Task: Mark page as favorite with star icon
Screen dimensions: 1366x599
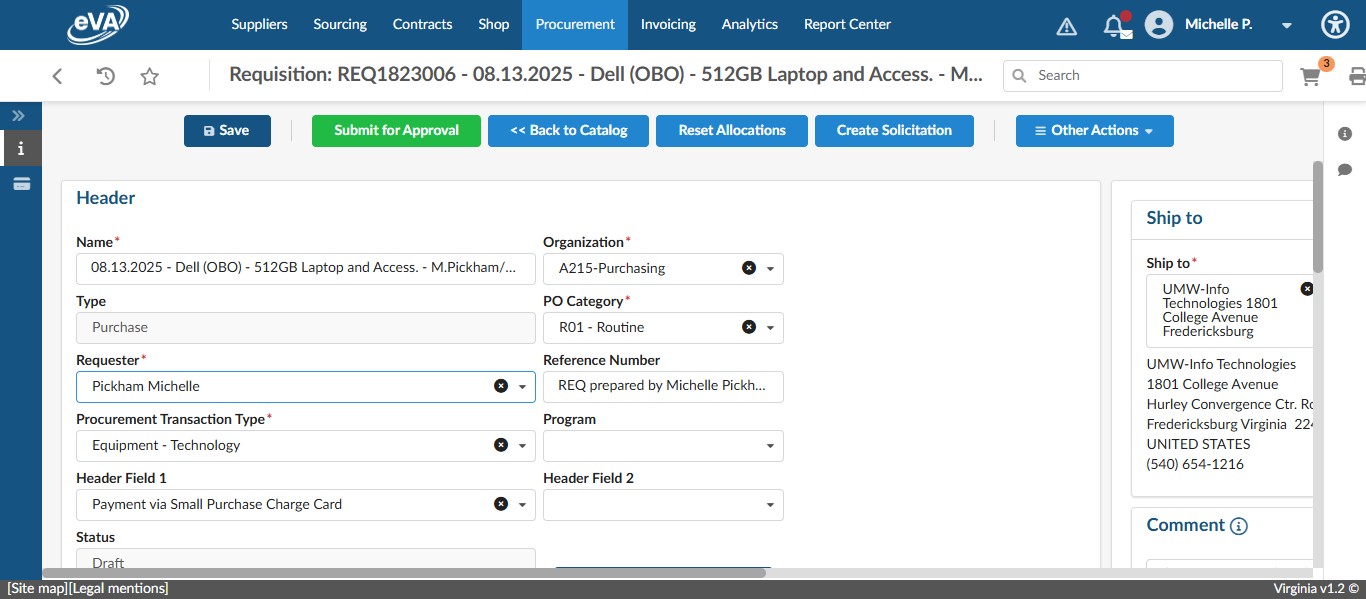Action: [x=149, y=76]
